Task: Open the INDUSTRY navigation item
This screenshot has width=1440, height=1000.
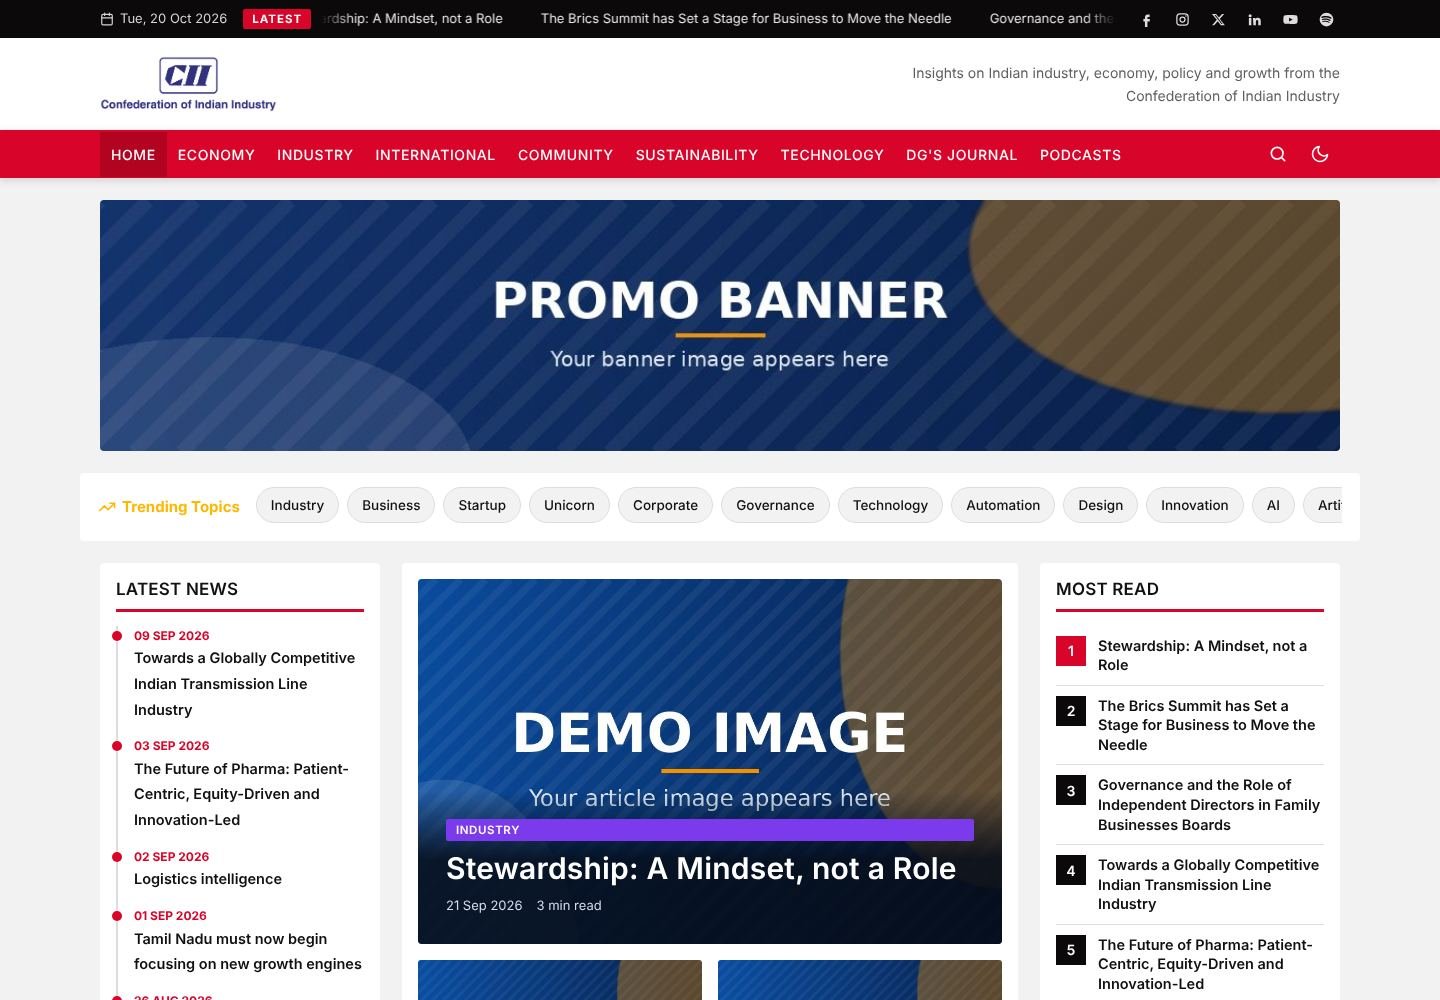Action: [x=315, y=155]
